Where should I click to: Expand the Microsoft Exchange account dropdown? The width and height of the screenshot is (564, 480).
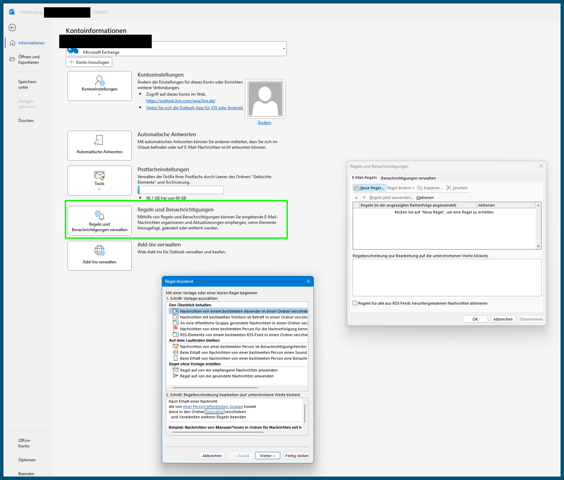tap(284, 49)
